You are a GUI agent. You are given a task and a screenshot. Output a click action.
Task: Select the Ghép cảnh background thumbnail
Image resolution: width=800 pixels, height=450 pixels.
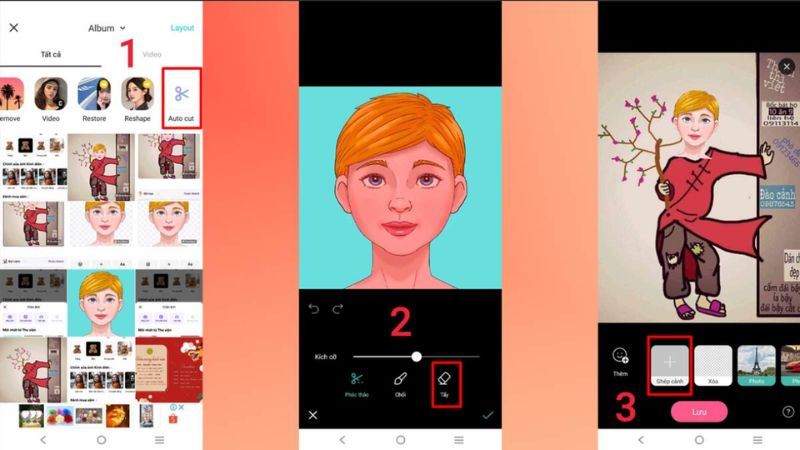pyautogui.click(x=670, y=361)
